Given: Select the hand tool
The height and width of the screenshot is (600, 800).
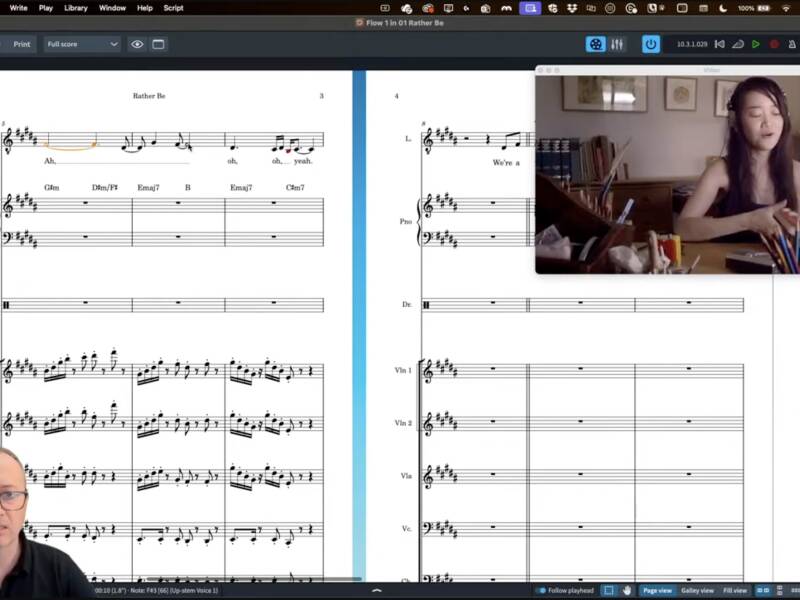Looking at the screenshot, I should click(627, 591).
